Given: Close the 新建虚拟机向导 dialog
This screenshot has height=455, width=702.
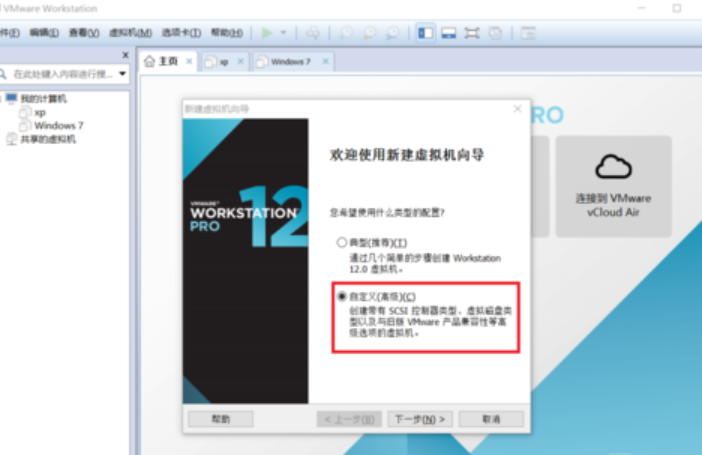Looking at the screenshot, I should tap(518, 109).
